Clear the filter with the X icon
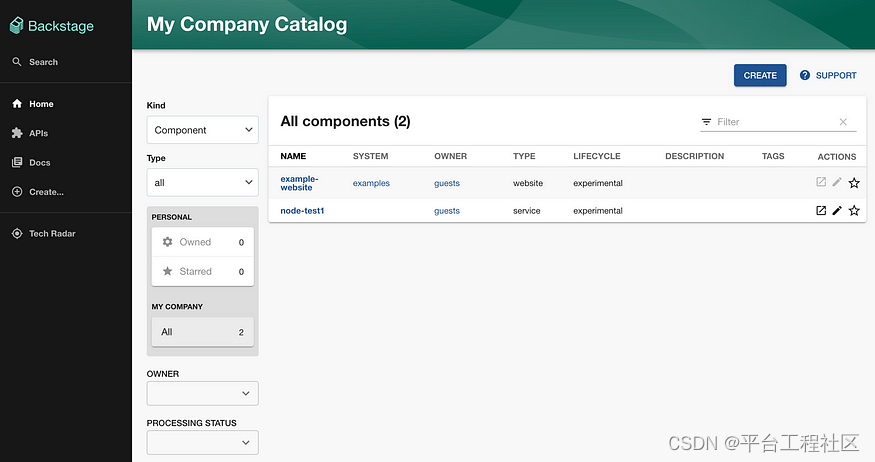The width and height of the screenshot is (875, 462). (843, 122)
